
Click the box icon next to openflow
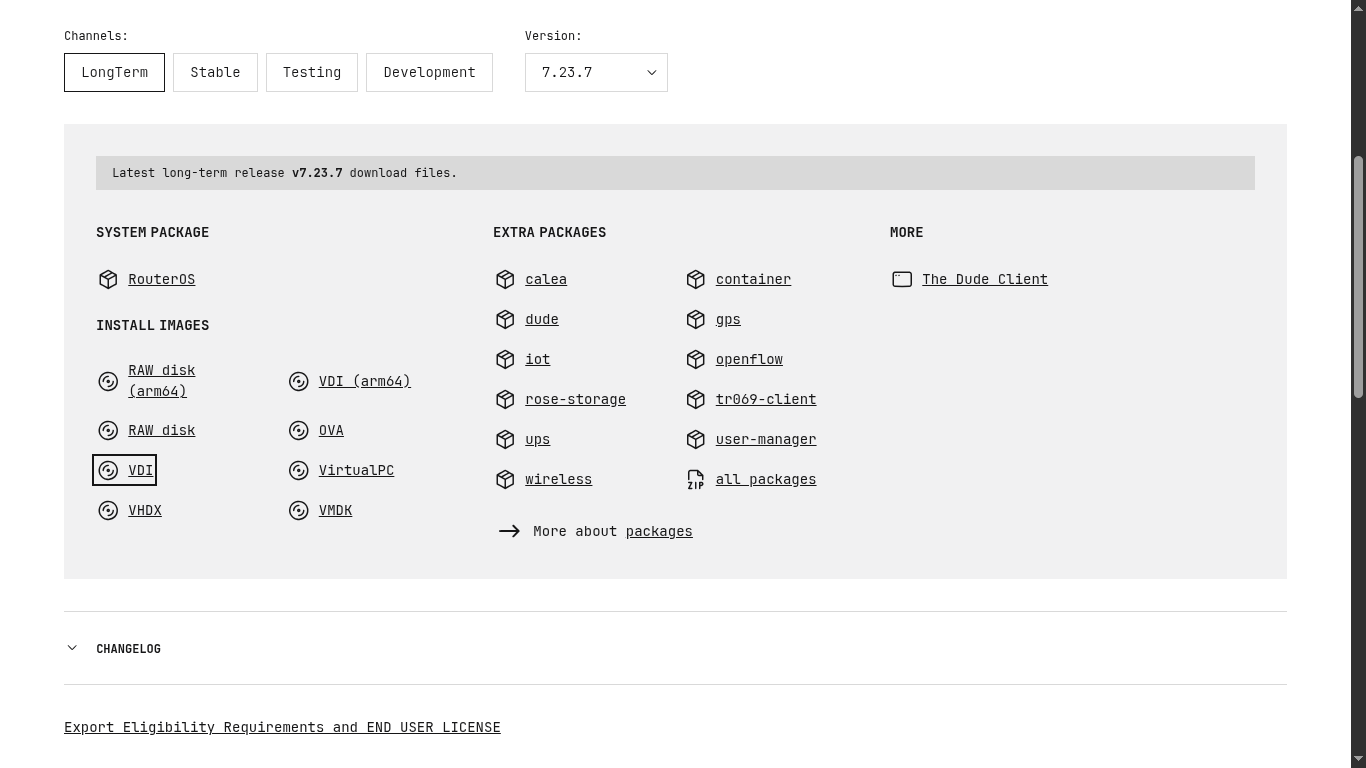click(696, 359)
